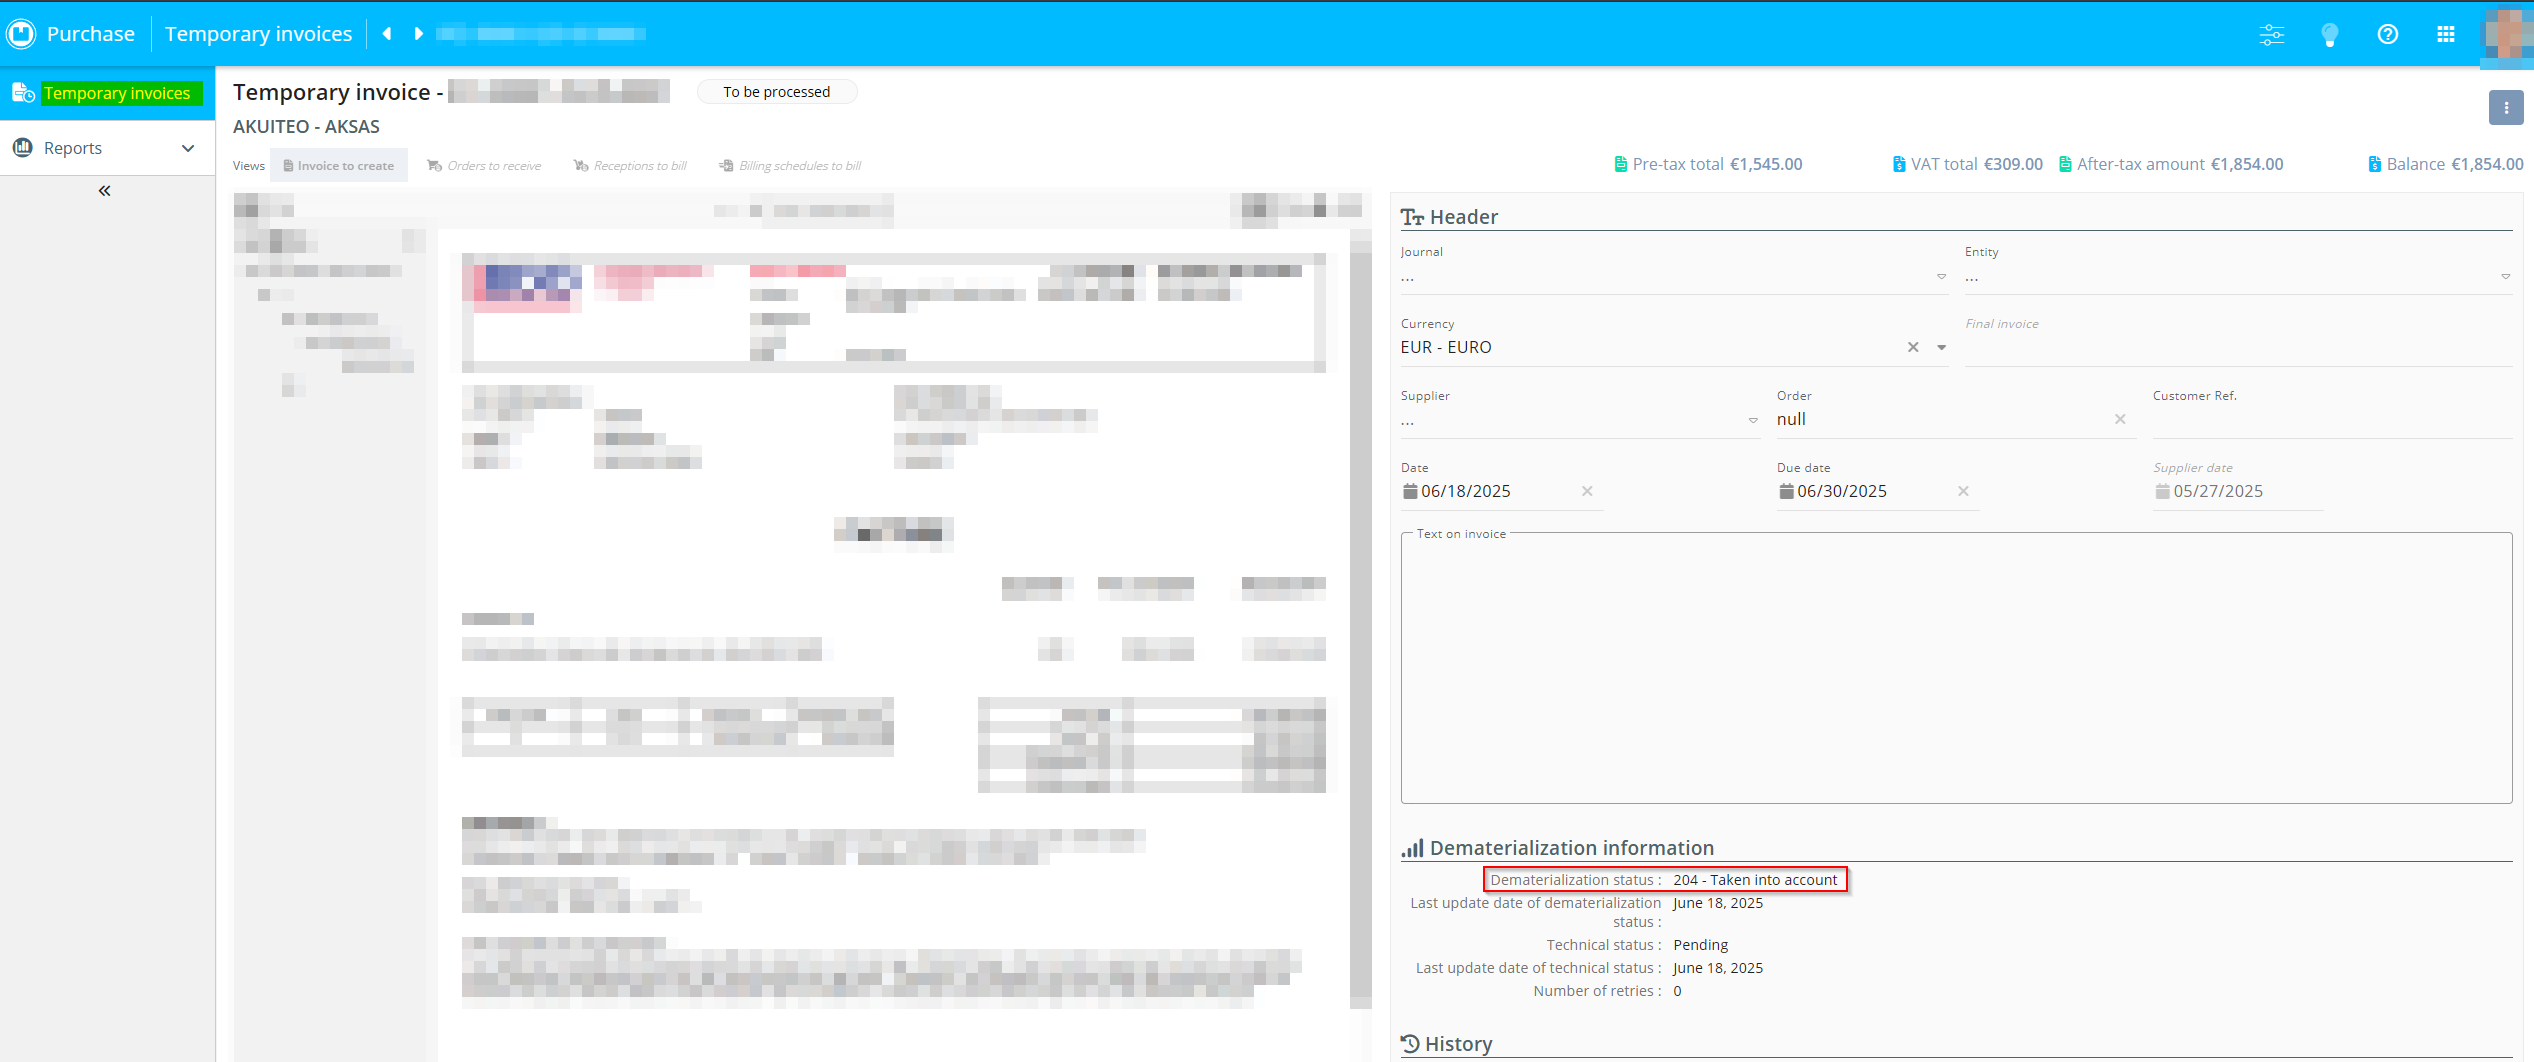This screenshot has height=1062, width=2534.
Task: Clear the Order field value
Action: (x=2120, y=419)
